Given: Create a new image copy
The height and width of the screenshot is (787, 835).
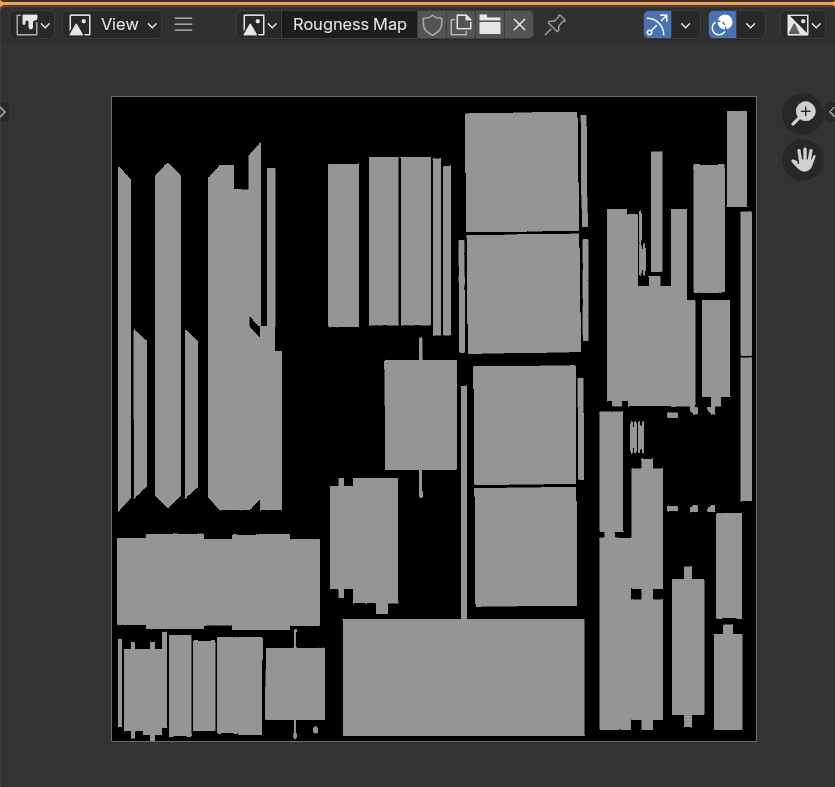Looking at the screenshot, I should tap(461, 24).
